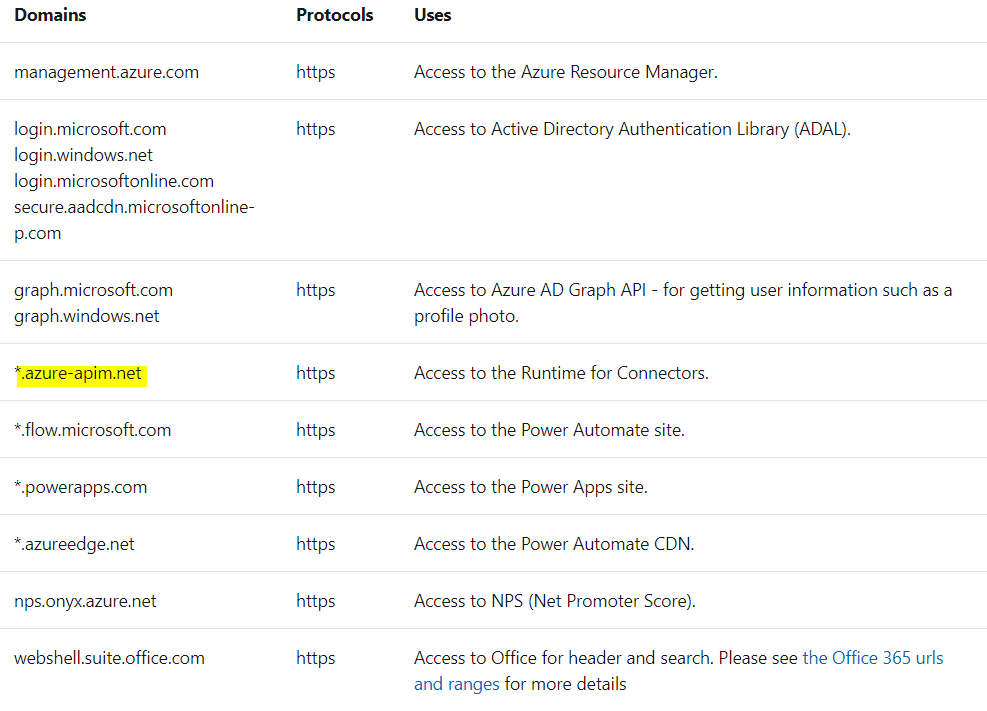Select the *.powerapps.com domain entry
Viewport: 987px width, 711px height.
[81, 488]
